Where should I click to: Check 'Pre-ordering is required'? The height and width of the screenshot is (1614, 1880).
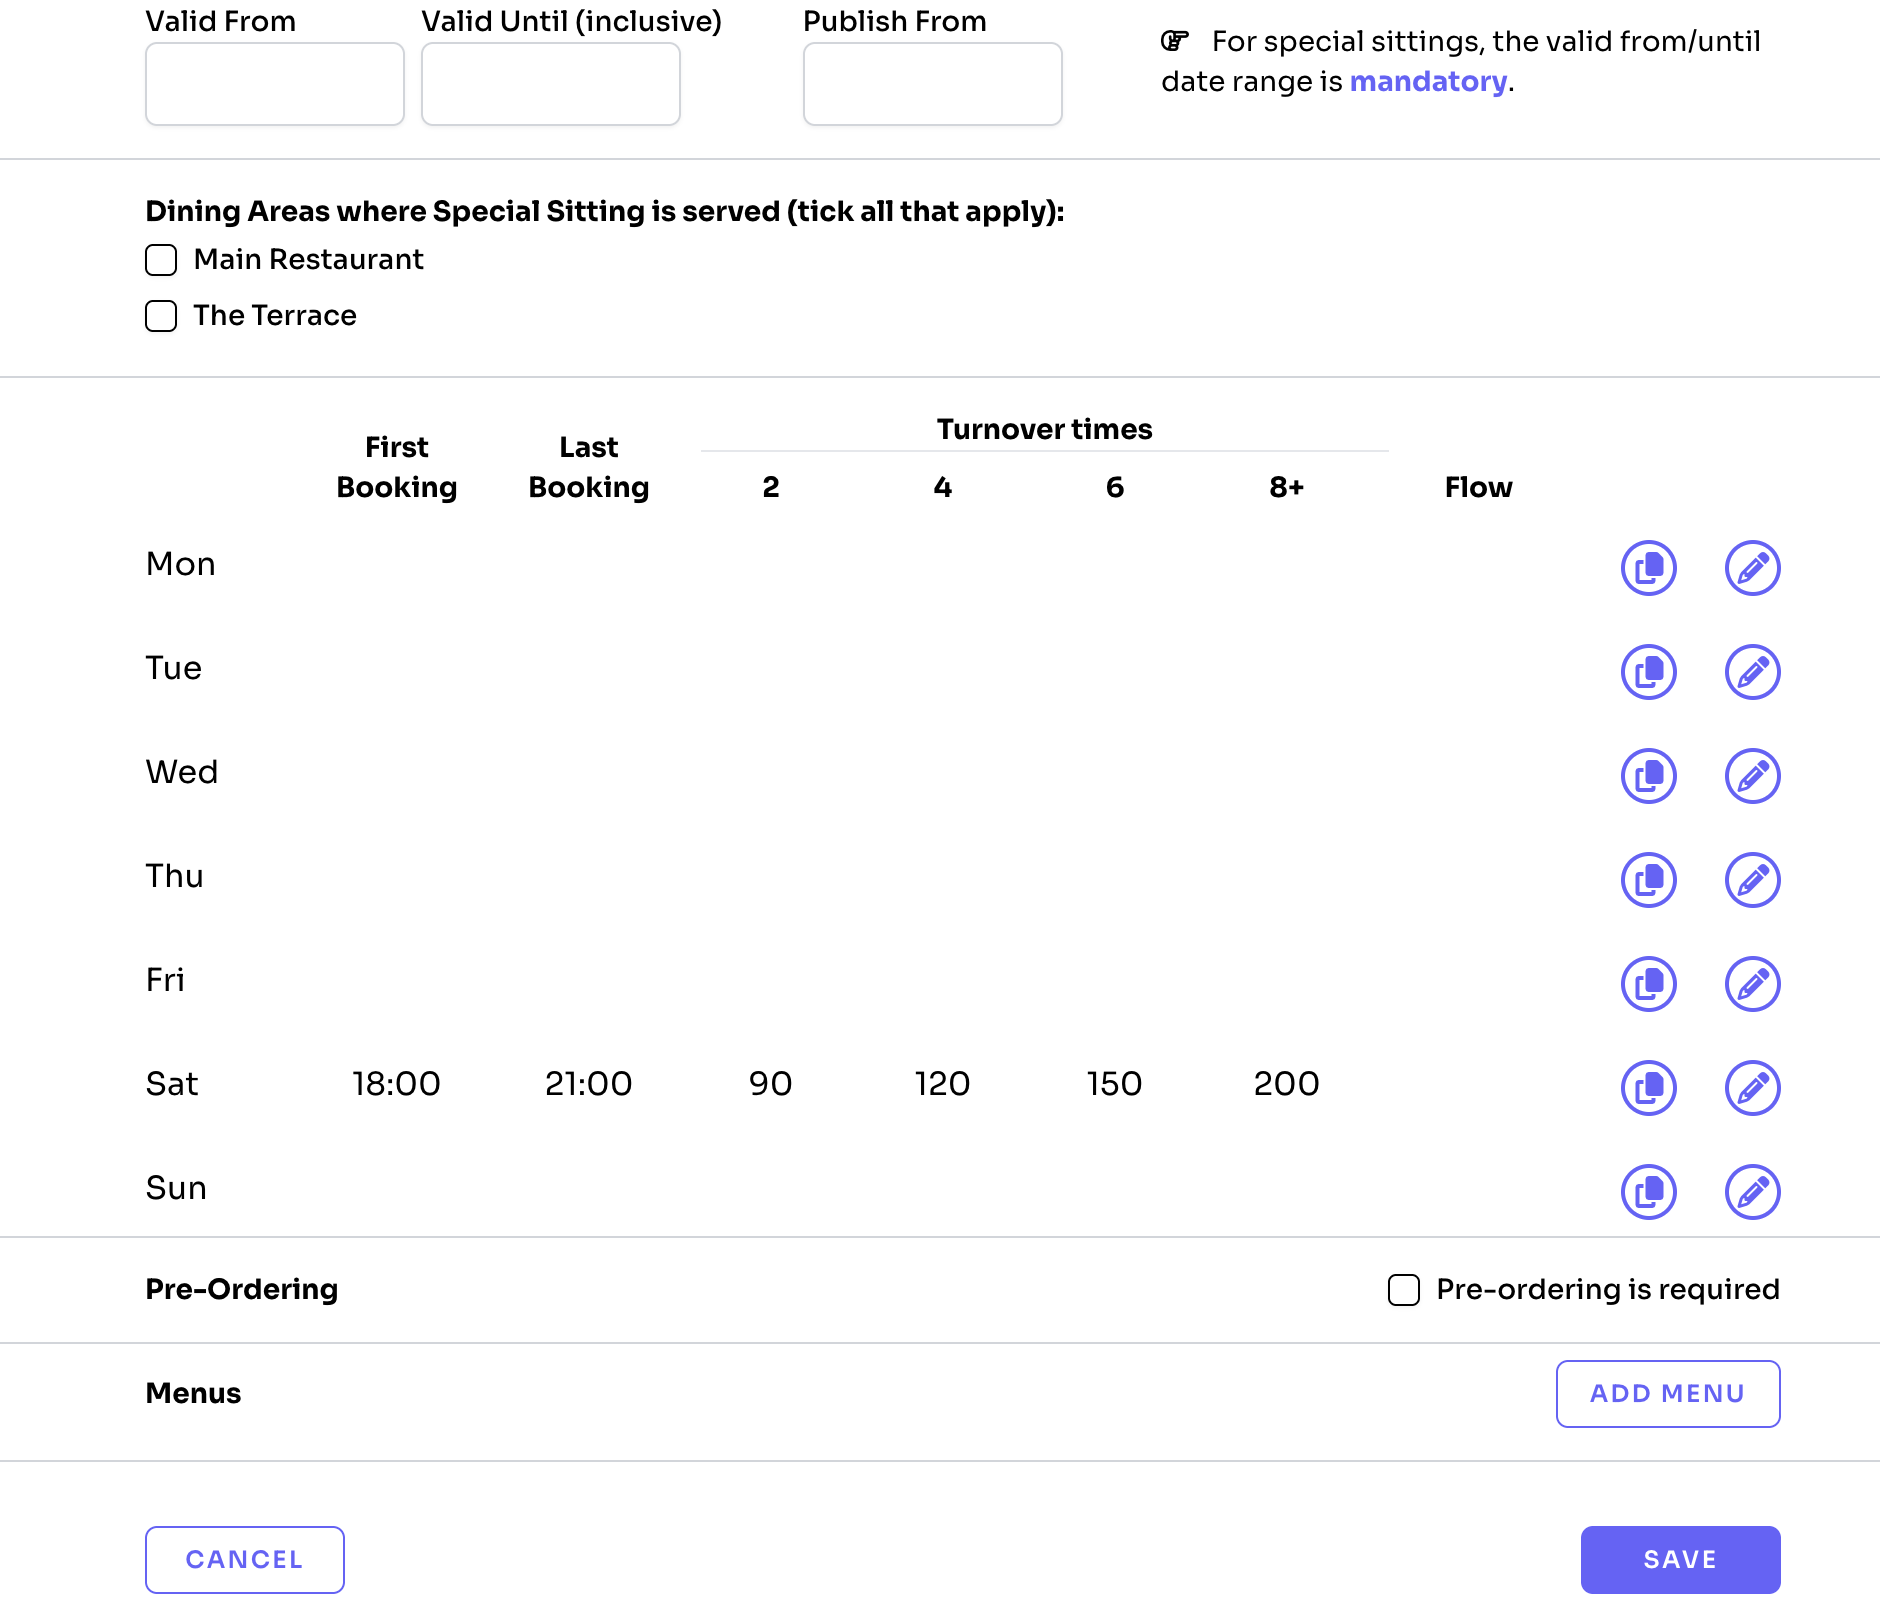[x=1404, y=1290]
